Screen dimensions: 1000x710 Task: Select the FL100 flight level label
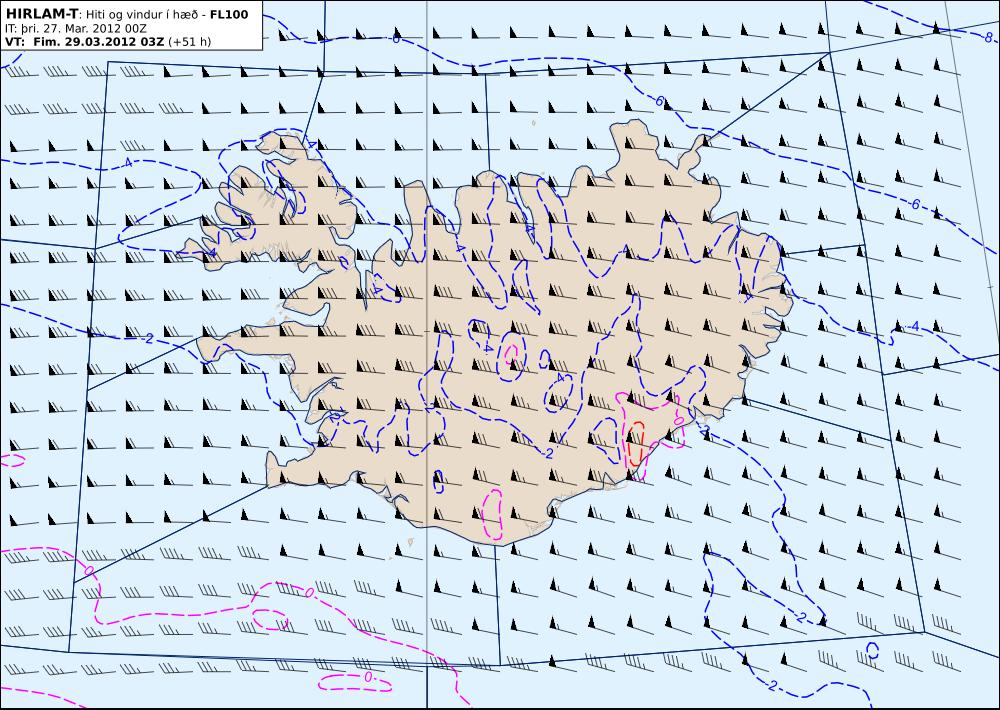pyautogui.click(x=228, y=14)
